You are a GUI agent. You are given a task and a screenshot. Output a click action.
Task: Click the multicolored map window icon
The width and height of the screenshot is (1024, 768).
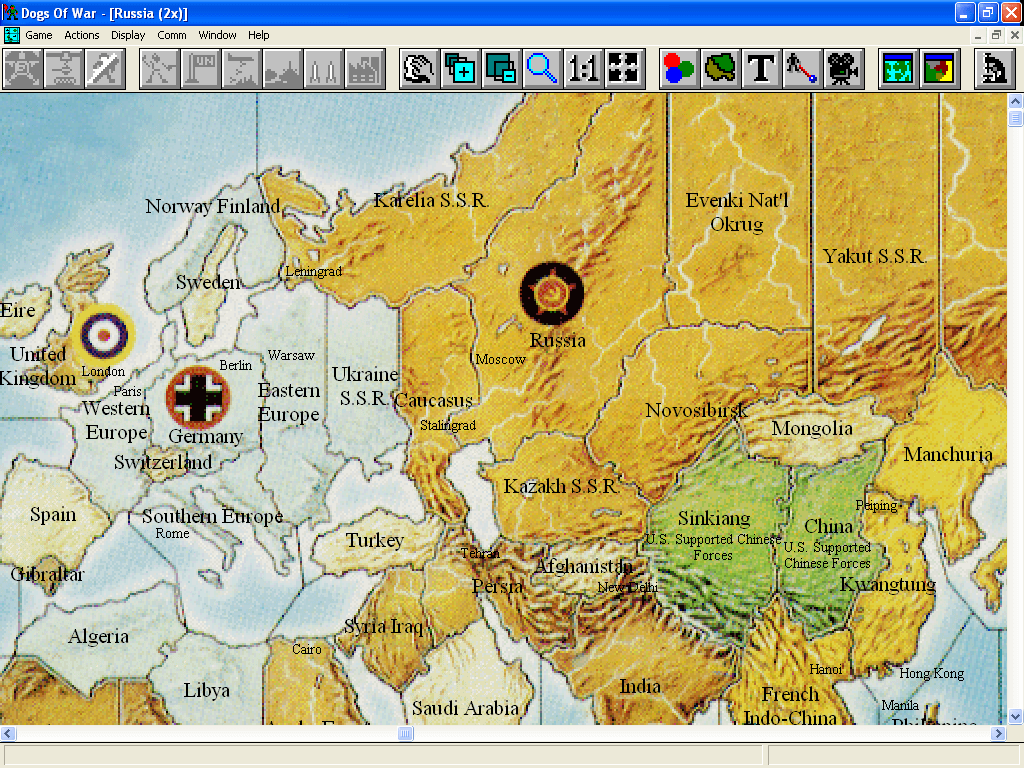(939, 69)
